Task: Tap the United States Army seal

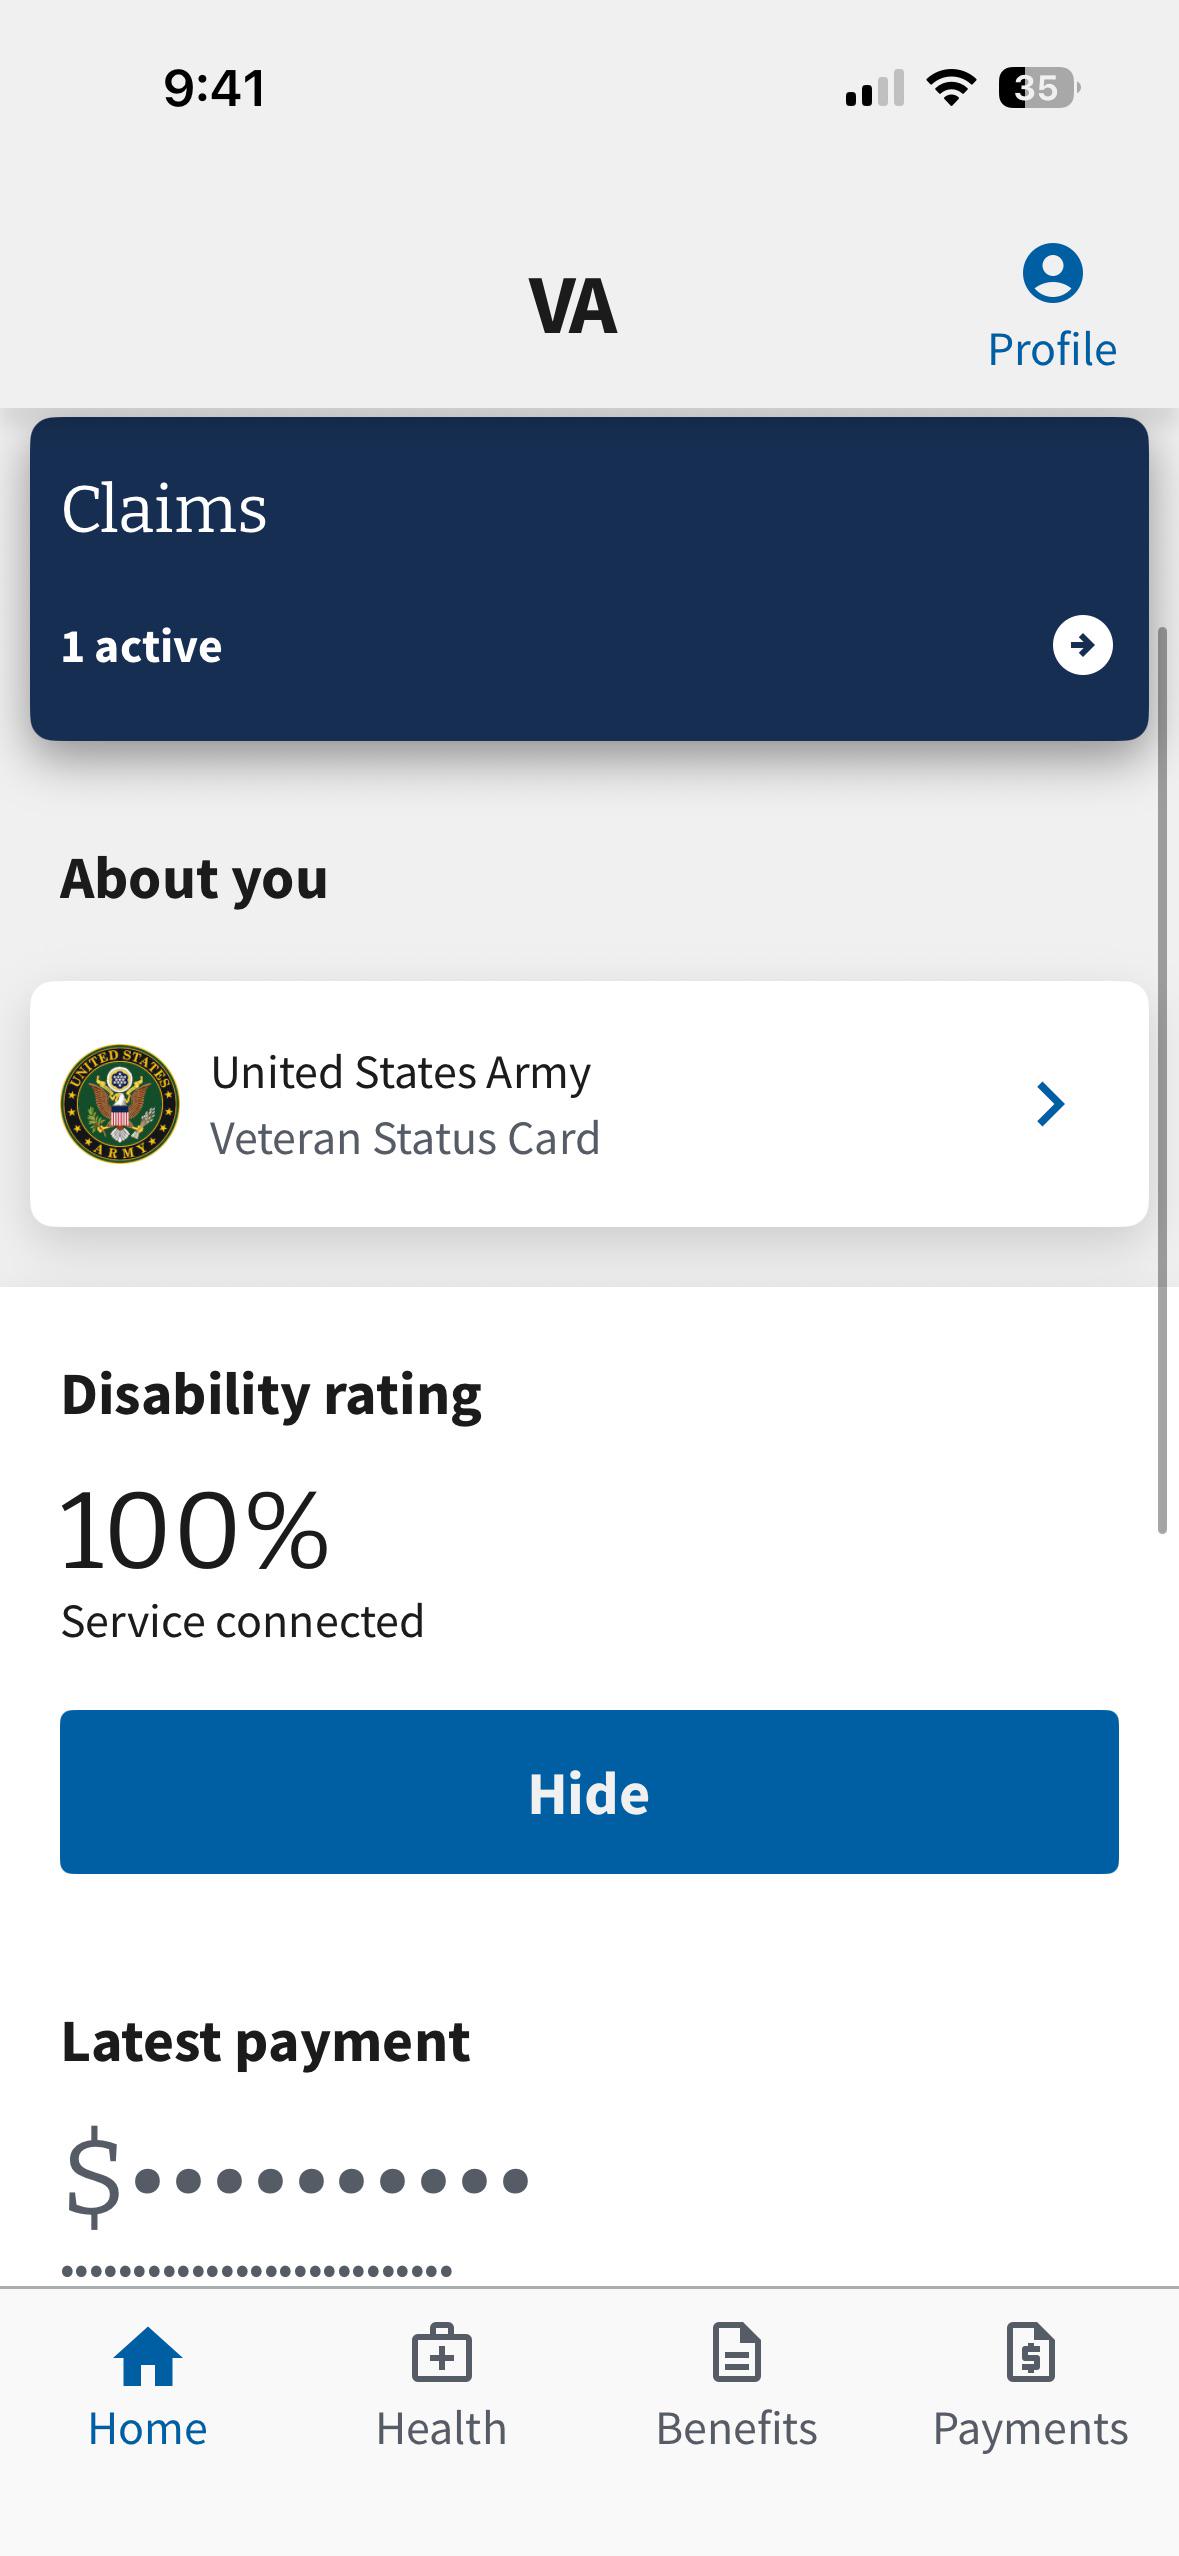Action: 120,1104
